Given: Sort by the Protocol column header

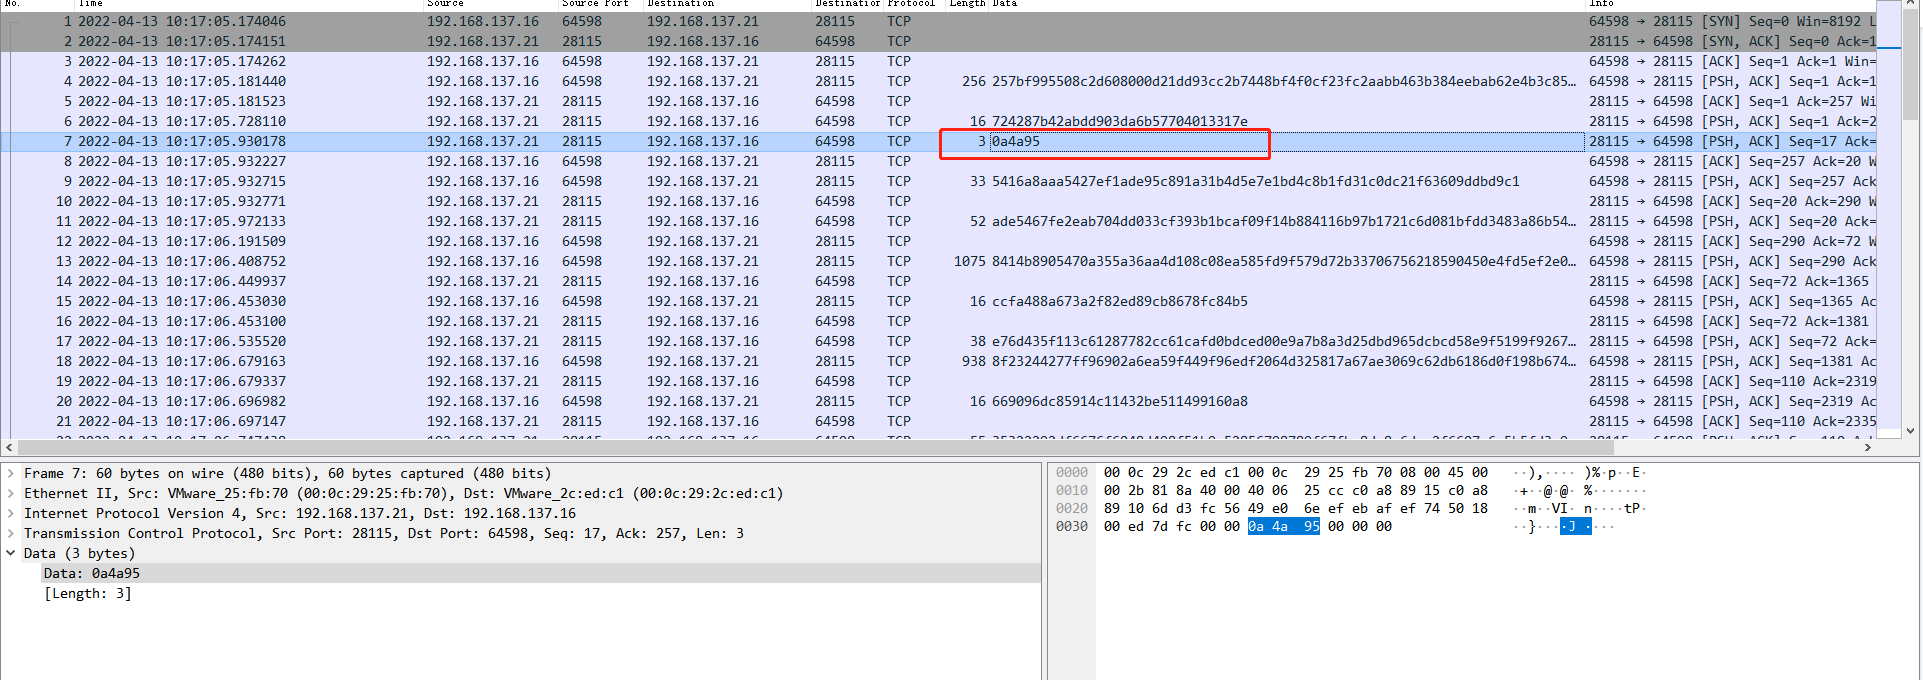Looking at the screenshot, I should 915,4.
